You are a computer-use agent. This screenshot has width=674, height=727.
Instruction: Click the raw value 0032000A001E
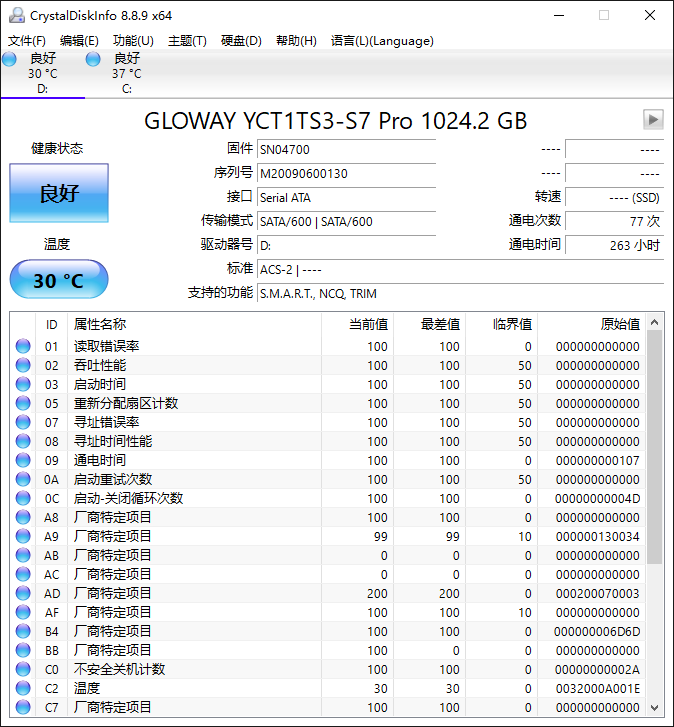pyautogui.click(x=598, y=689)
